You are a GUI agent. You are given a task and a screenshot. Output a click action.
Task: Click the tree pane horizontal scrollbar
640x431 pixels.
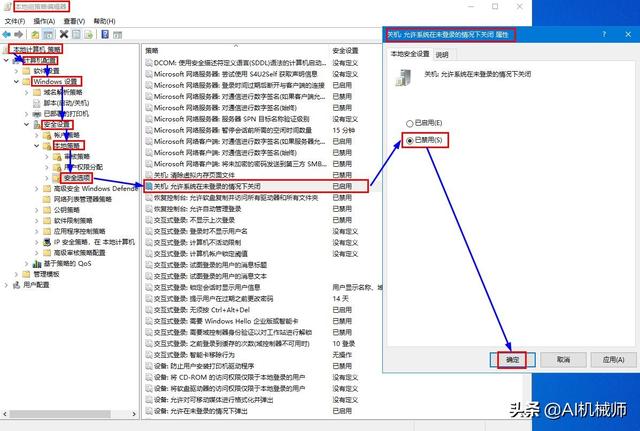click(60, 414)
